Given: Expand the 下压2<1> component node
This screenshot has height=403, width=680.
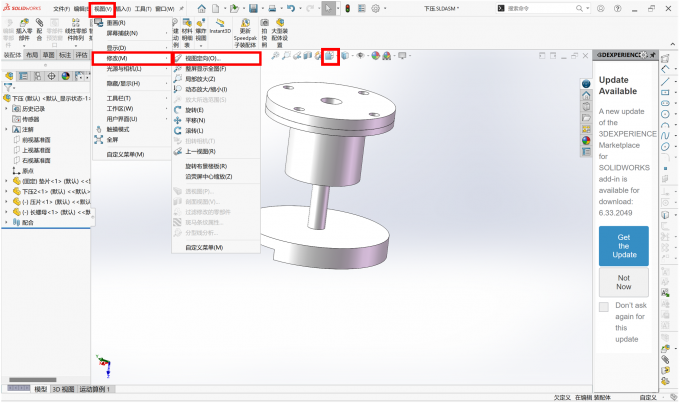Looking at the screenshot, I should tap(7, 191).
